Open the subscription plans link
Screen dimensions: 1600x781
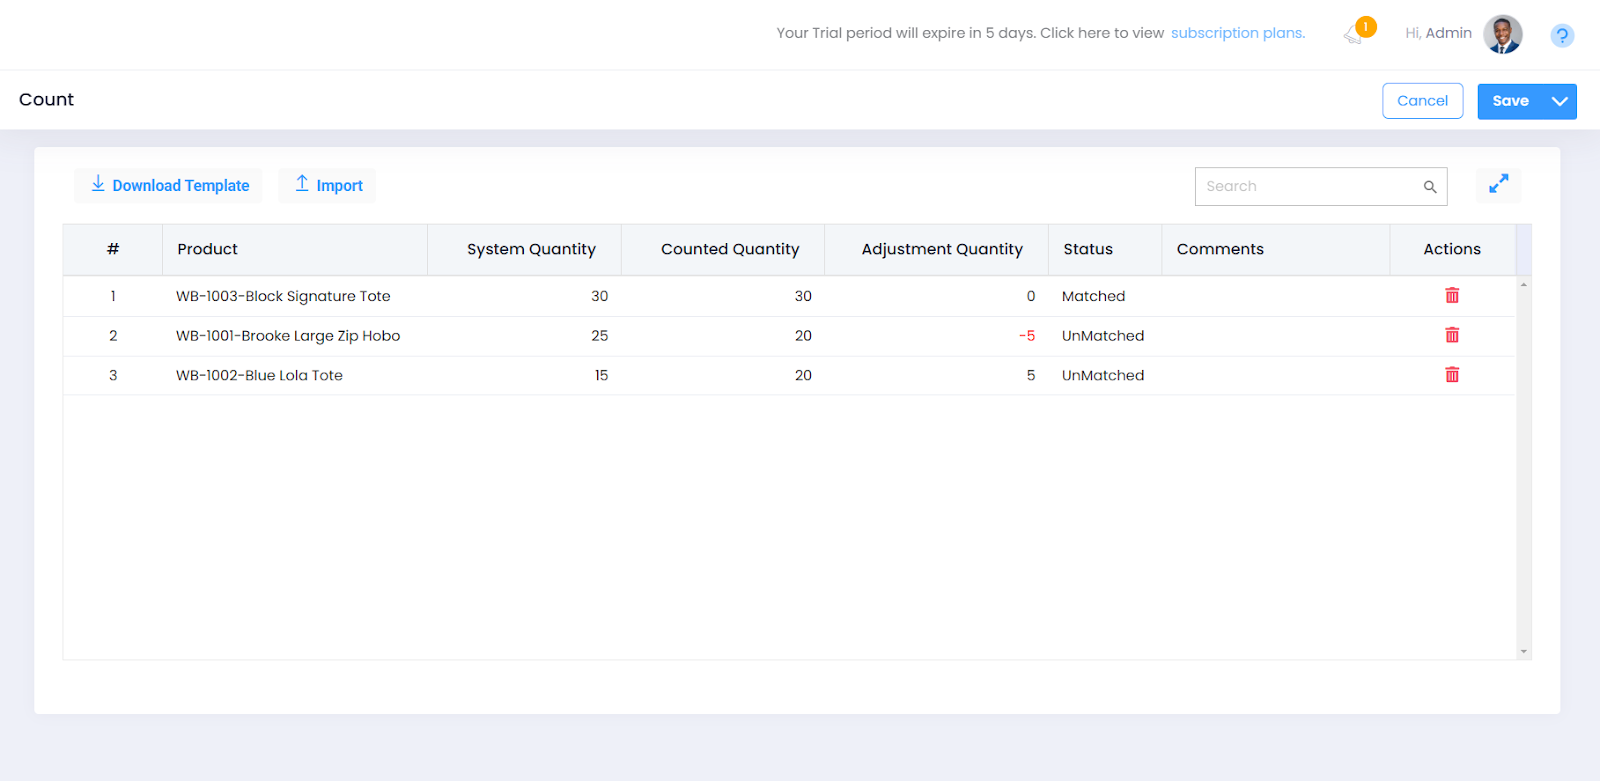pos(1237,33)
